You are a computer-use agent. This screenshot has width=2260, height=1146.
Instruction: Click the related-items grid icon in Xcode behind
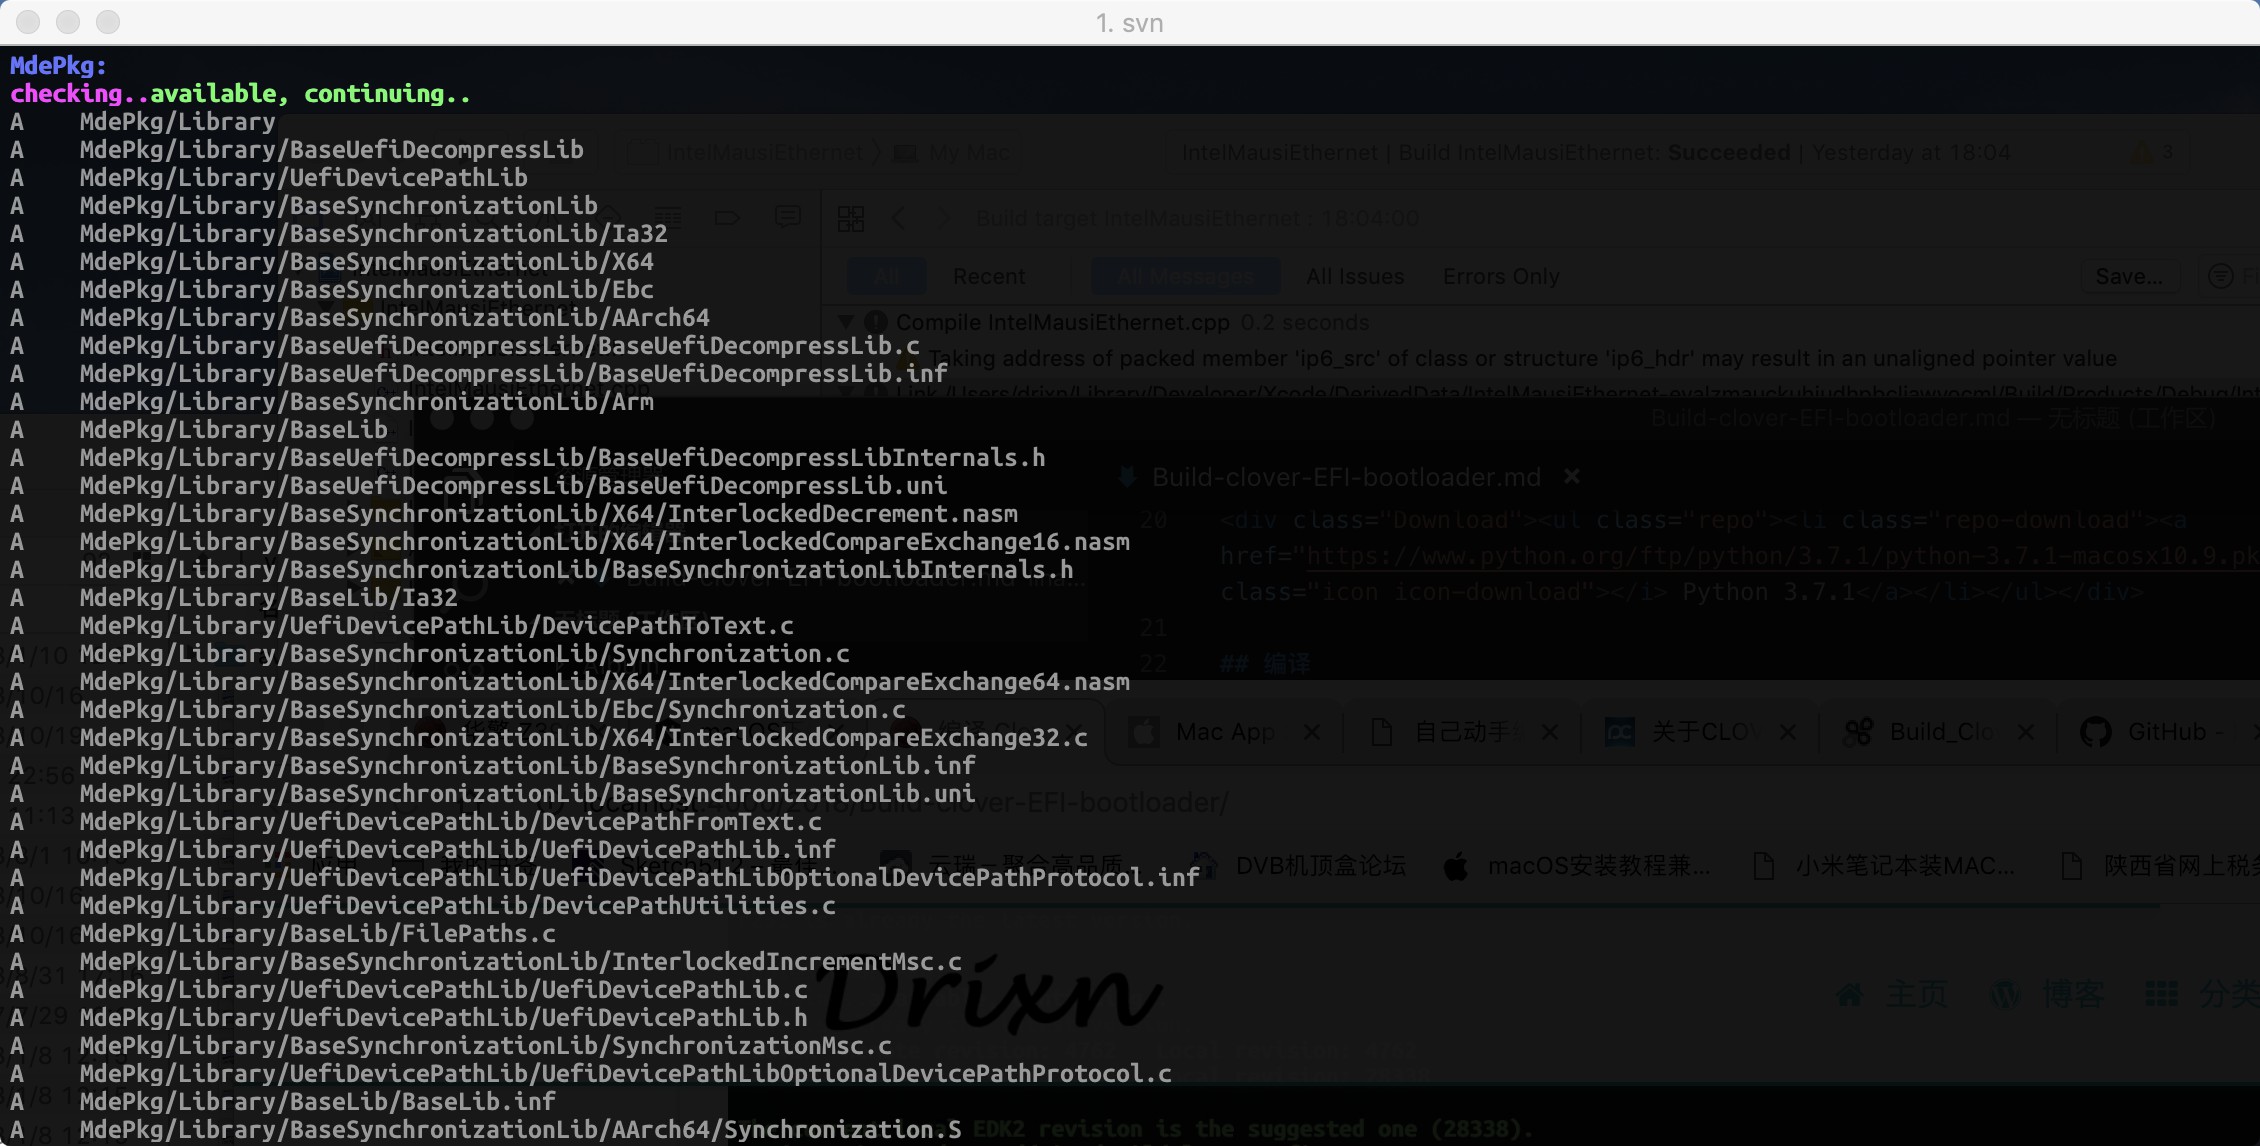(851, 218)
